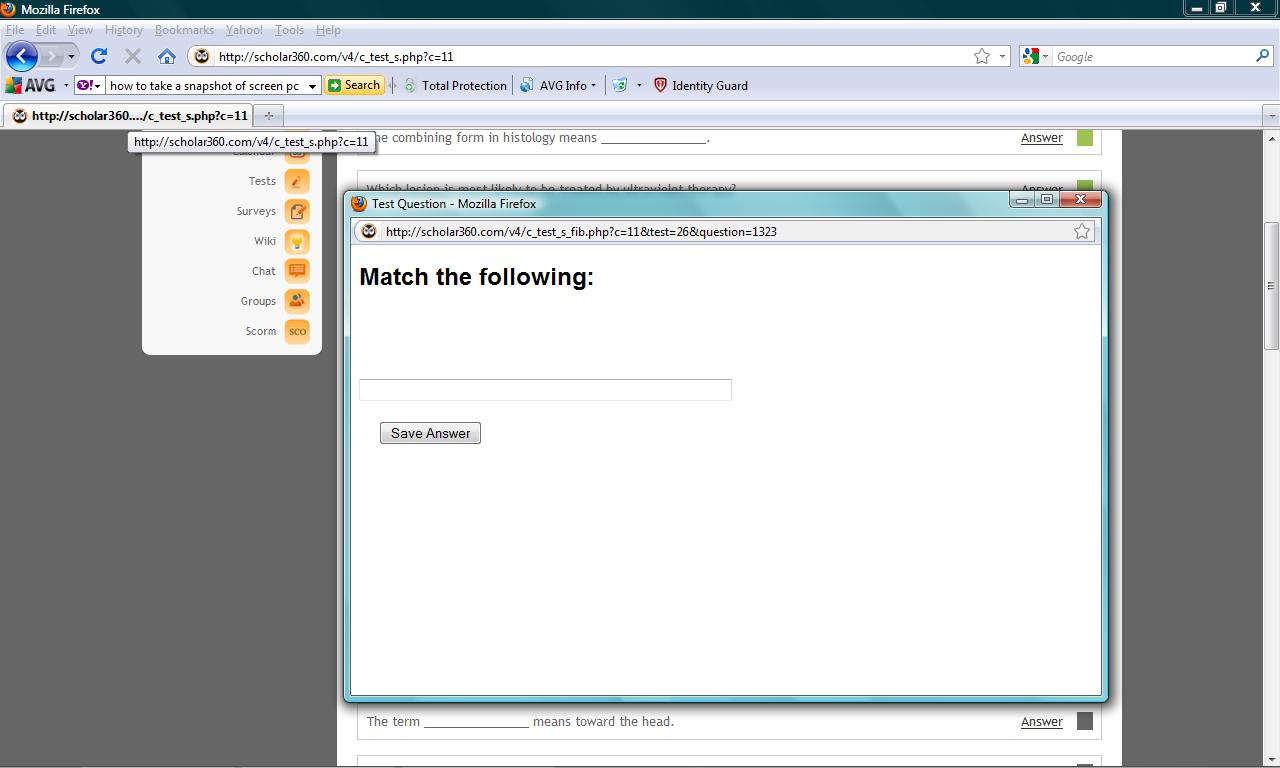Open the Bookmarks menu
1280x768 pixels.
pyautogui.click(x=184, y=30)
